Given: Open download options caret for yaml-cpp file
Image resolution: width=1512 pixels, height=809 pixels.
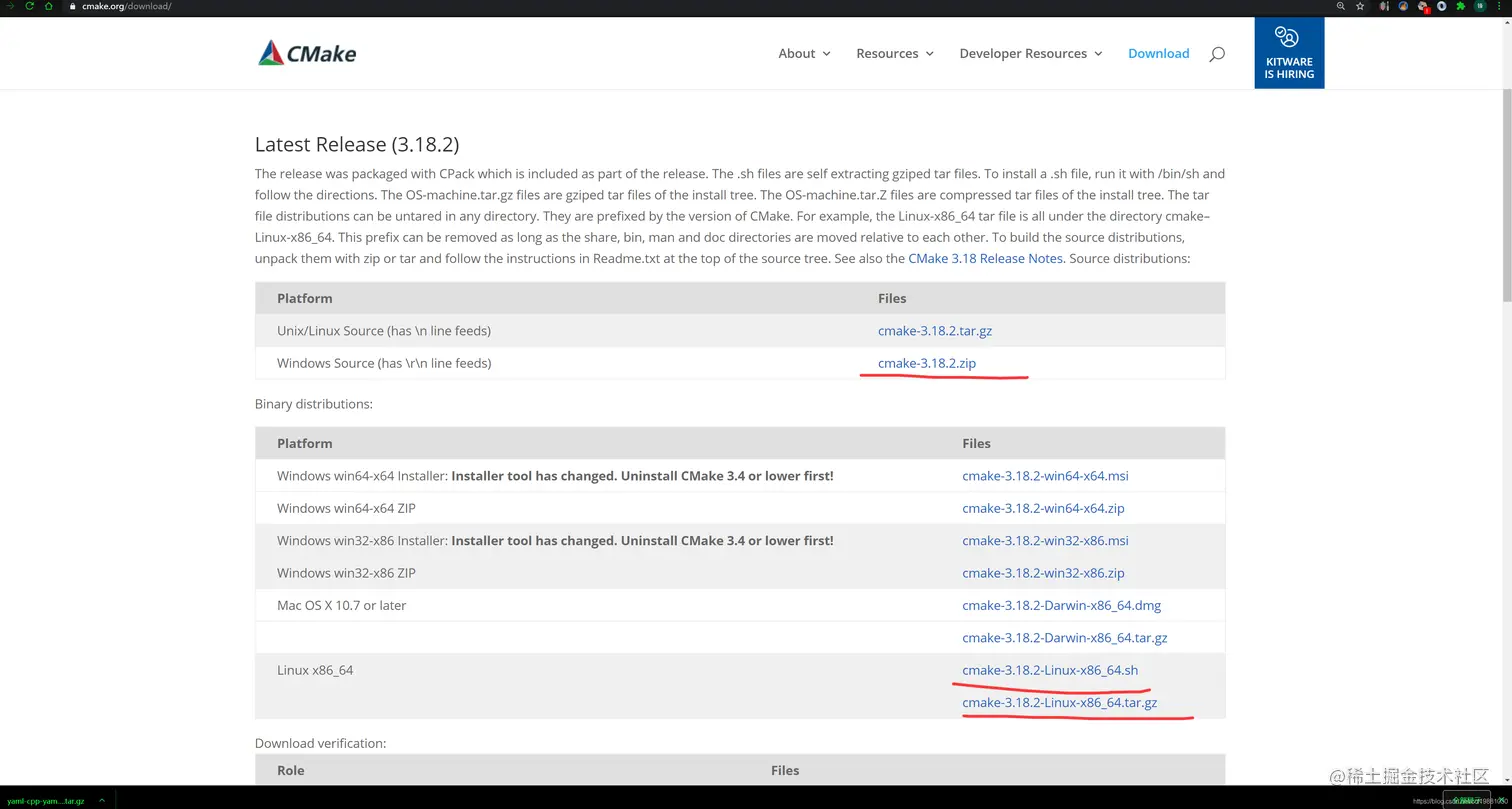Looking at the screenshot, I should point(102,801).
